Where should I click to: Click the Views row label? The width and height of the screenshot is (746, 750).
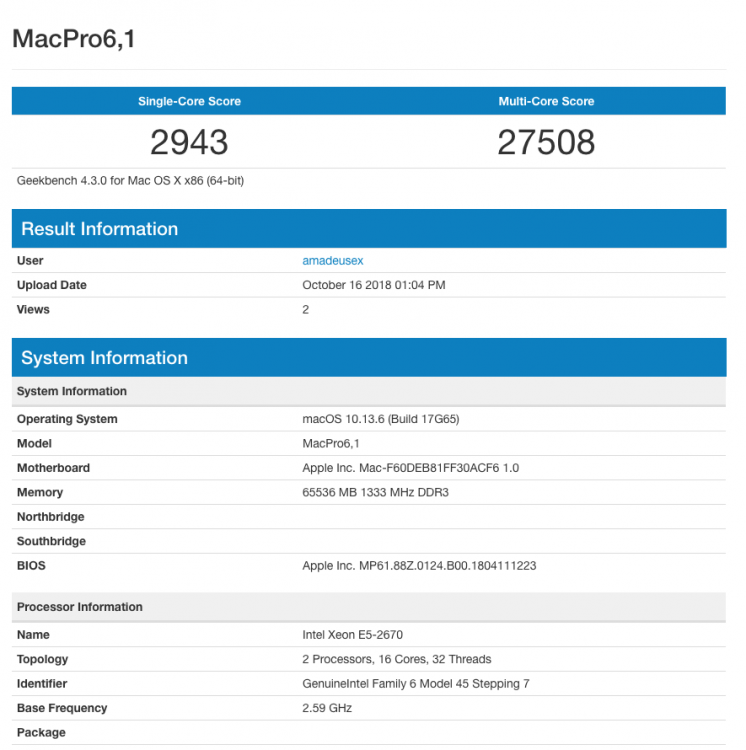(x=33, y=309)
